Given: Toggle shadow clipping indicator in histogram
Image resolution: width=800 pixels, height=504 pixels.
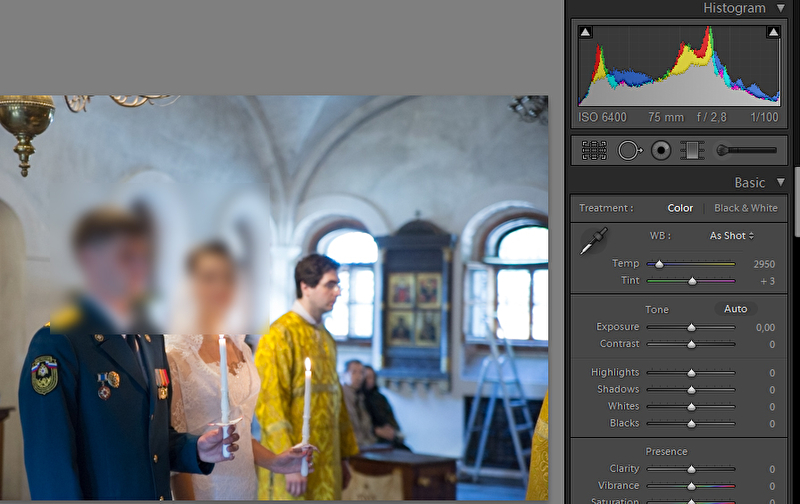Looking at the screenshot, I should coord(586,33).
